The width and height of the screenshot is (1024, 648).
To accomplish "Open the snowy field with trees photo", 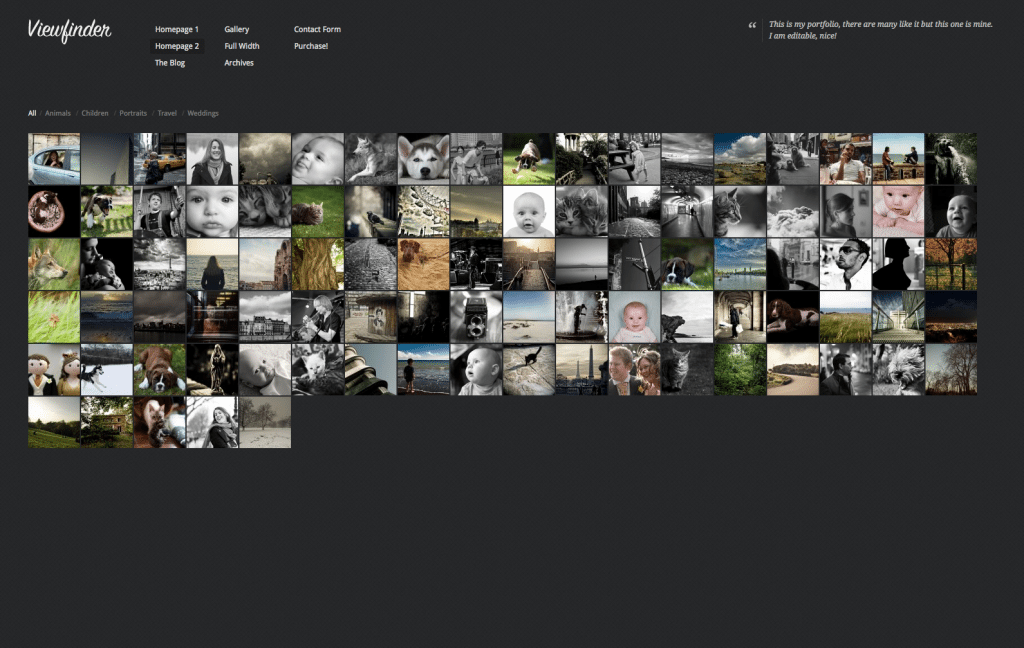I will (265, 423).
